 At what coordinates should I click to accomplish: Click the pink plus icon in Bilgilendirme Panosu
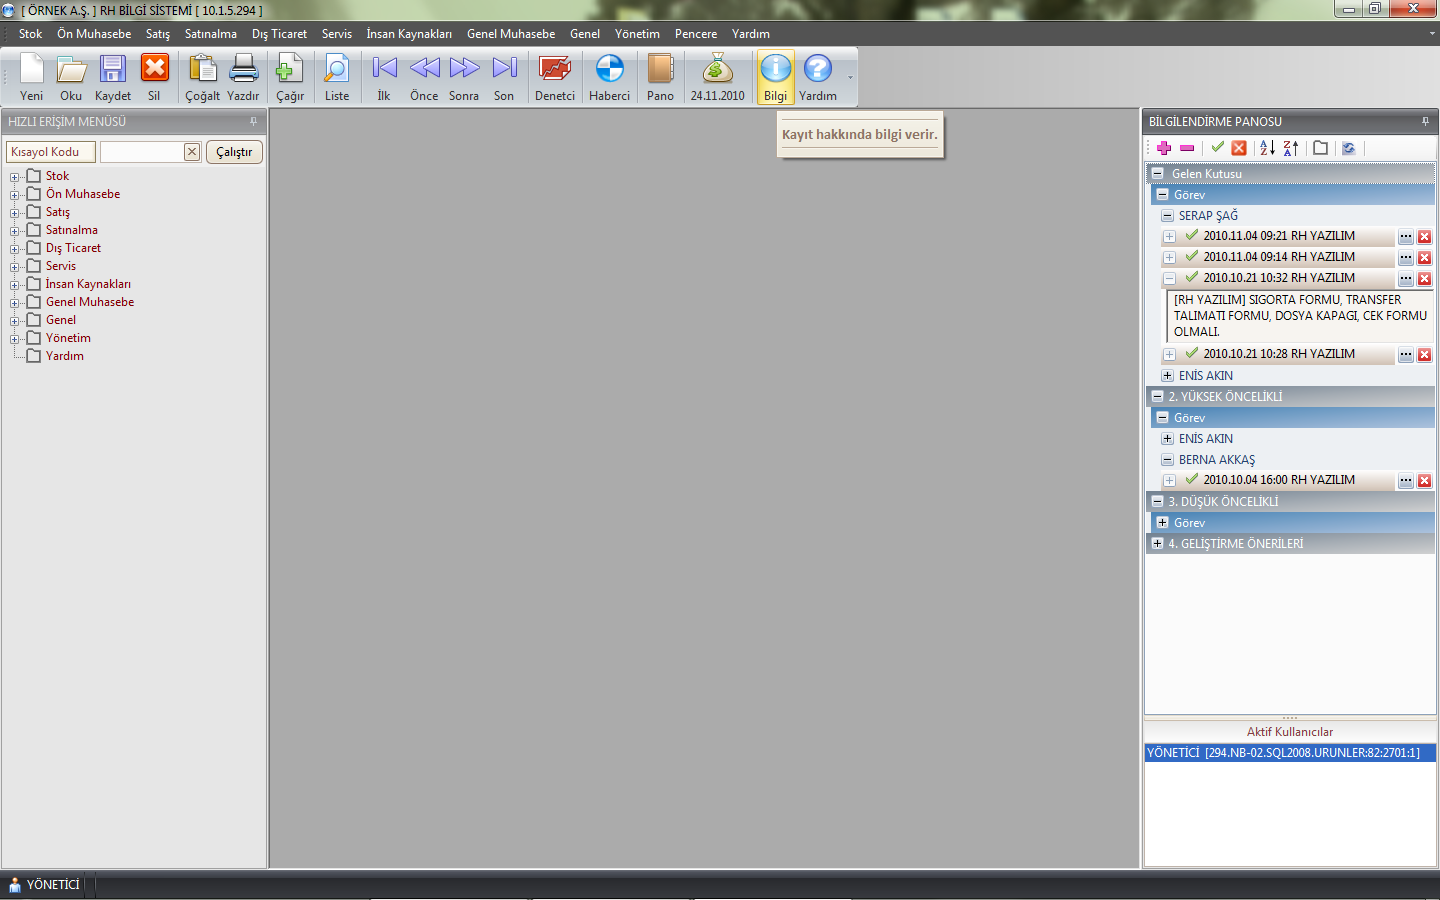(x=1164, y=148)
